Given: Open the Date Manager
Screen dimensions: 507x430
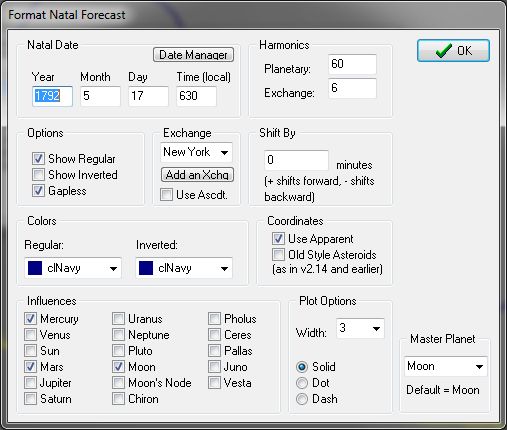Looking at the screenshot, I should coord(193,55).
